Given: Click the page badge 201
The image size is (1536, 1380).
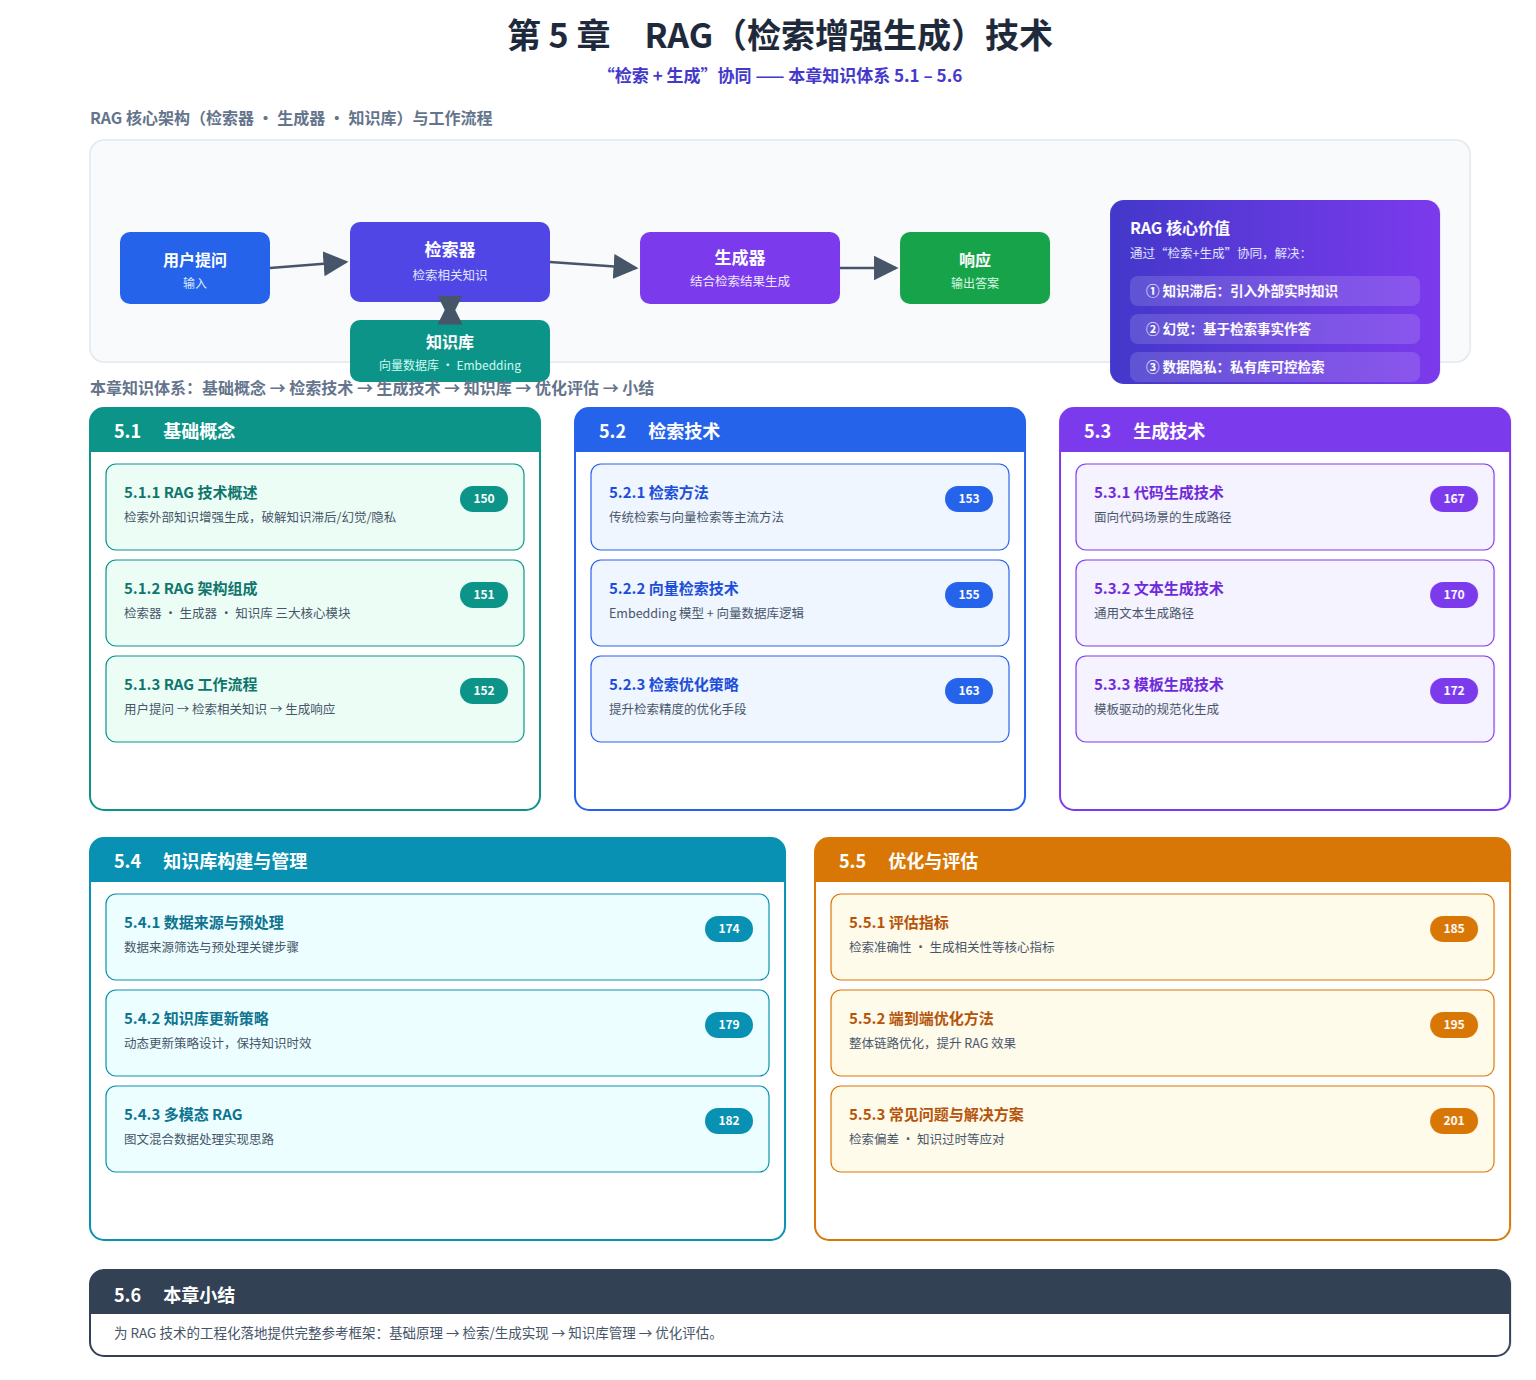Looking at the screenshot, I should coord(1454,1121).
